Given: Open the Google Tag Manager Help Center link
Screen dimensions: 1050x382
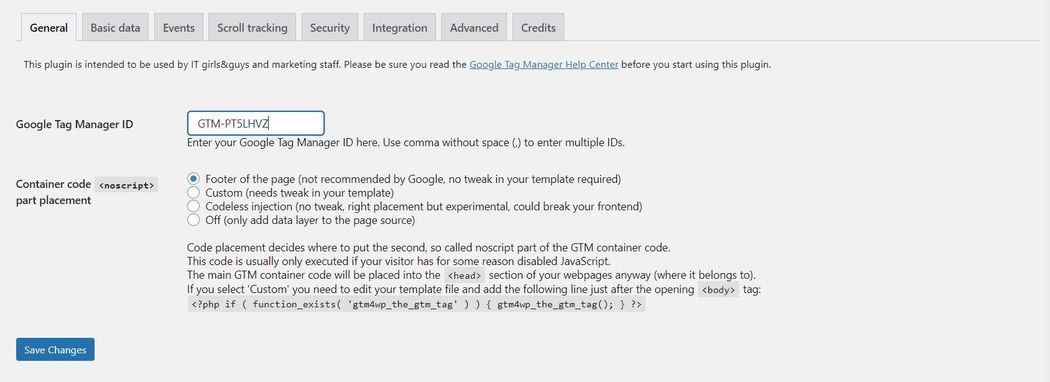Looking at the screenshot, I should (544, 65).
